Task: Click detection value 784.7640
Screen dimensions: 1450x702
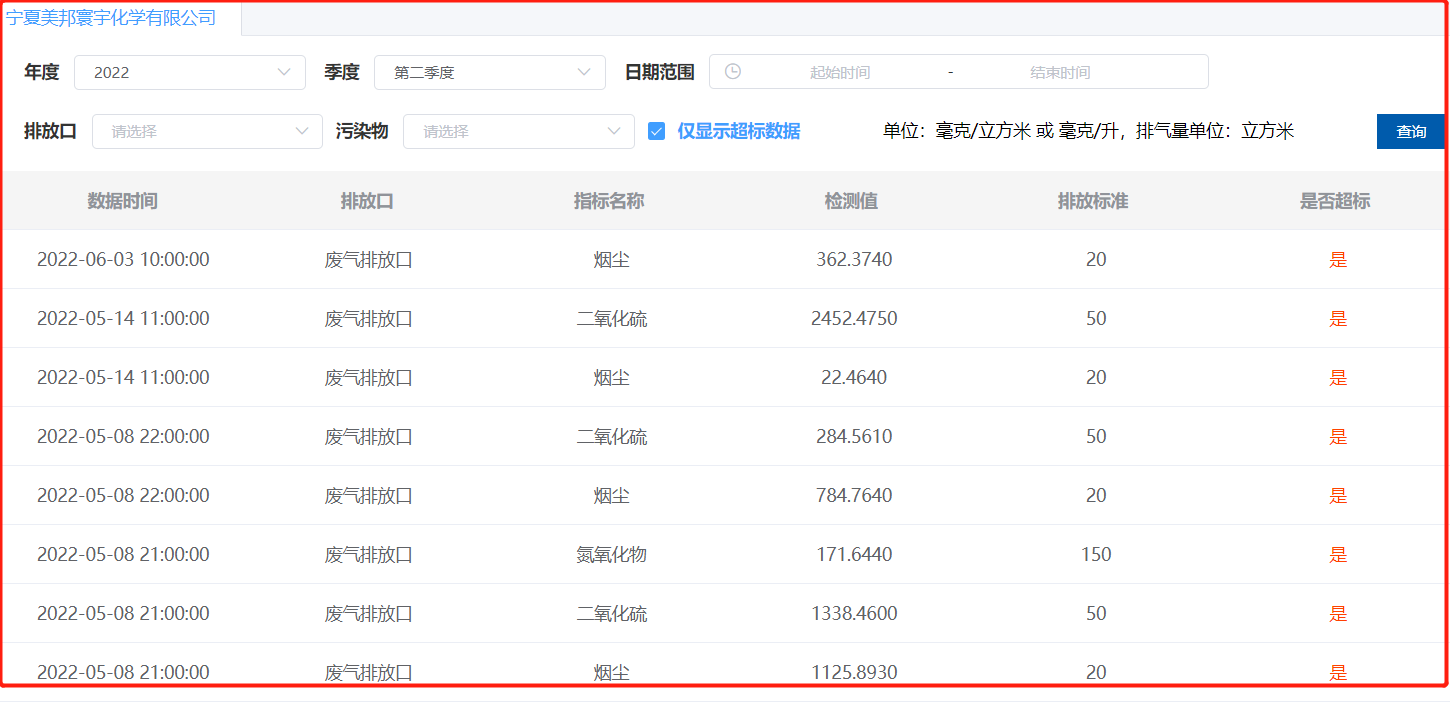Action: pos(854,496)
